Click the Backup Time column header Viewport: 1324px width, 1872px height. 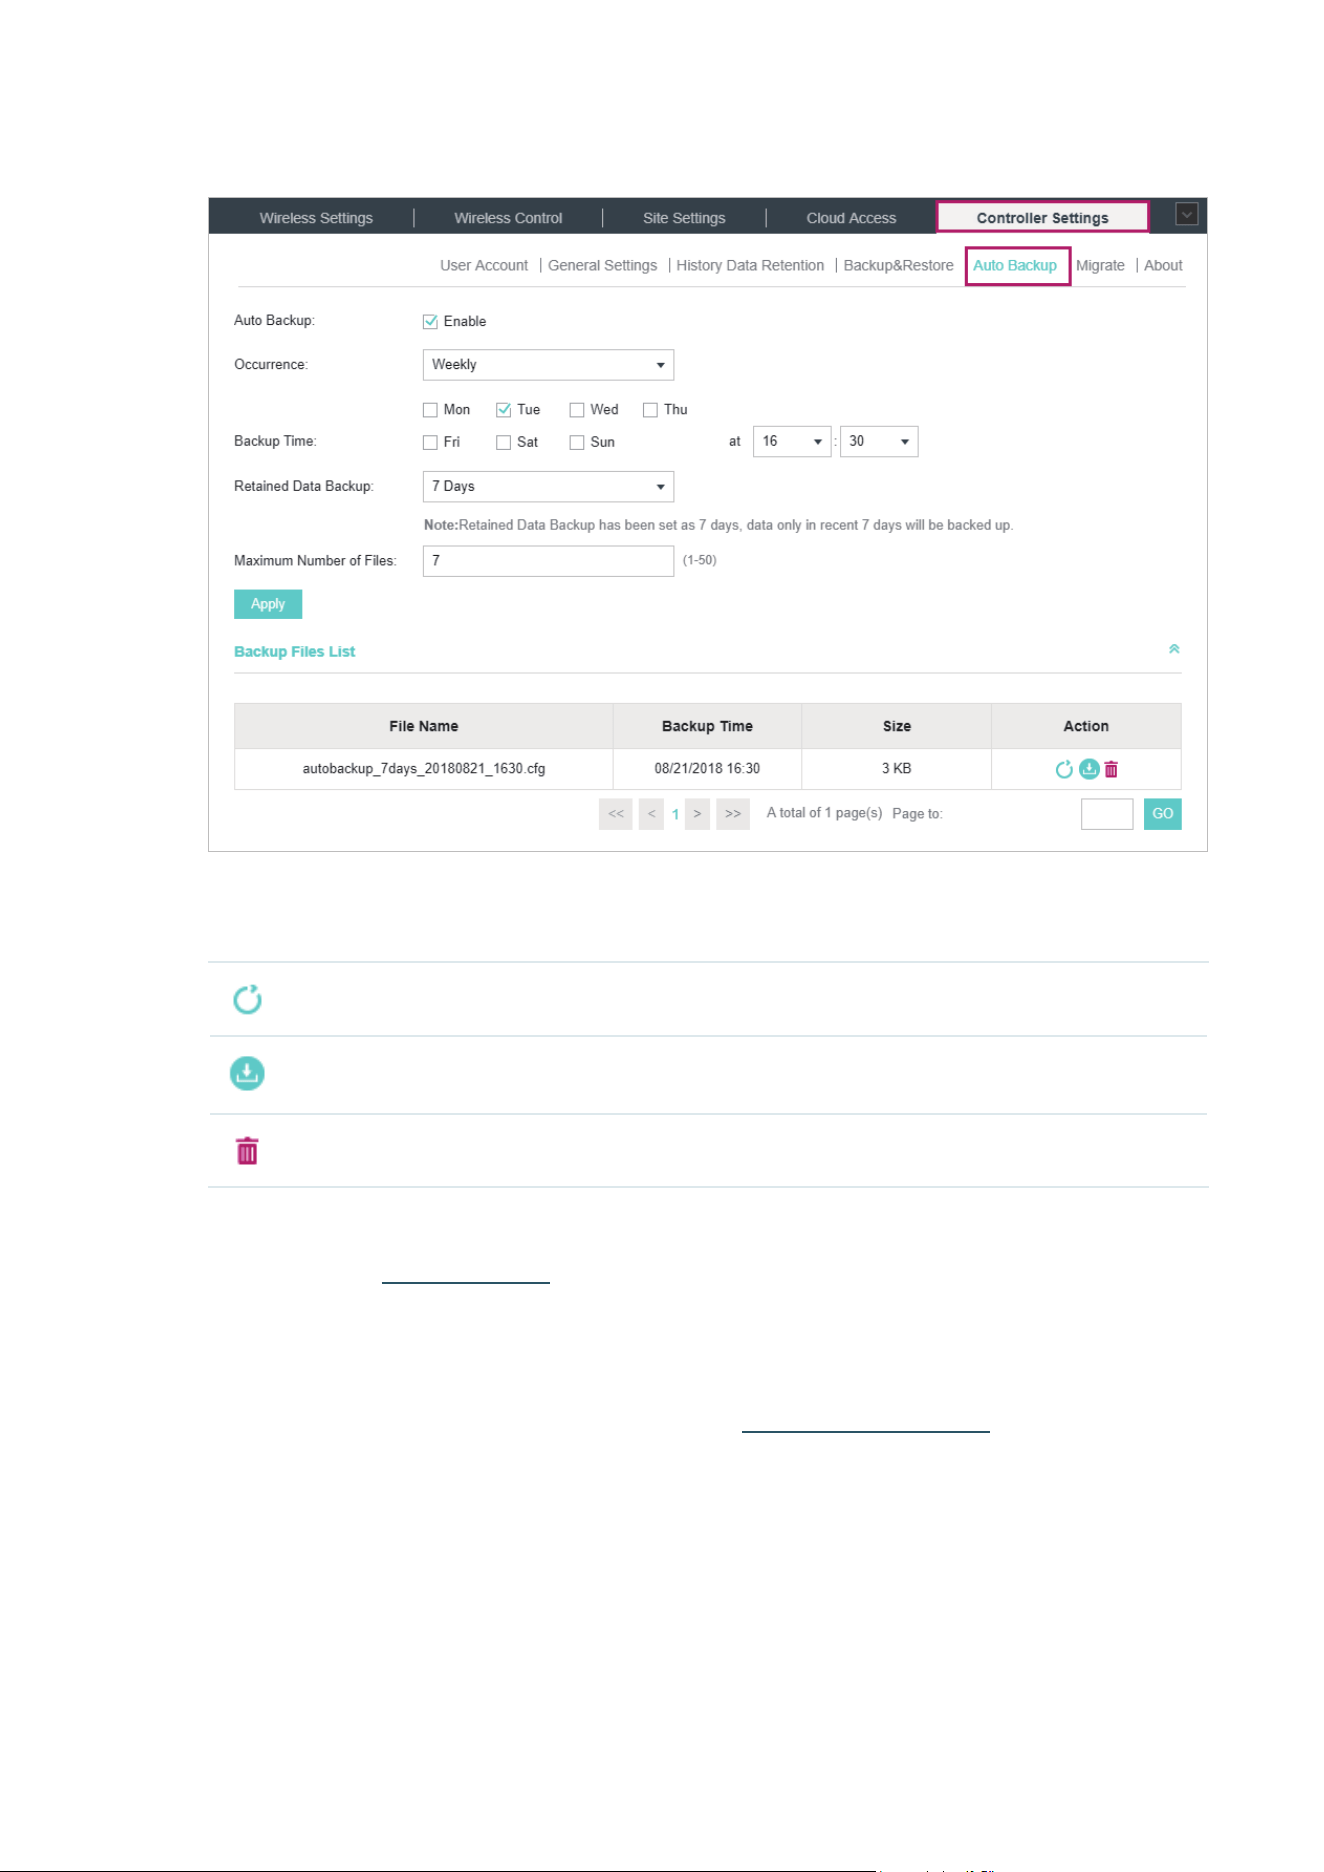pos(707,726)
